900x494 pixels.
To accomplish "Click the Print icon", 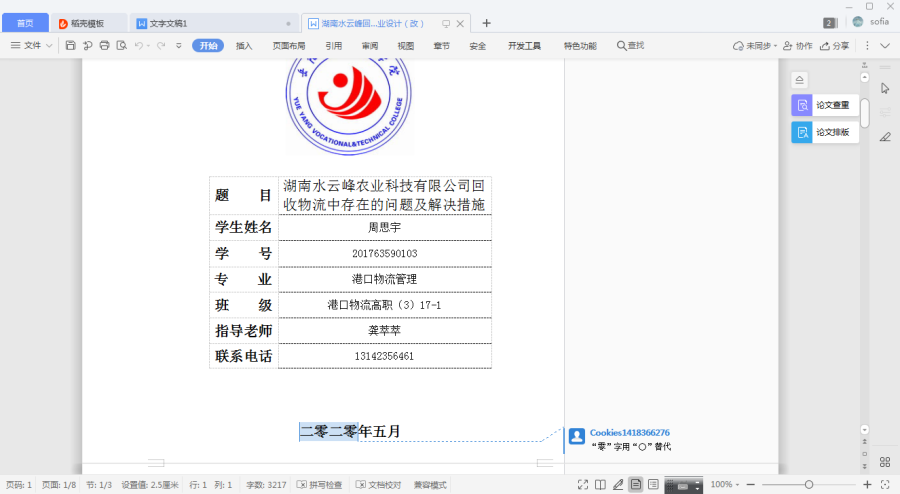I will point(104,45).
